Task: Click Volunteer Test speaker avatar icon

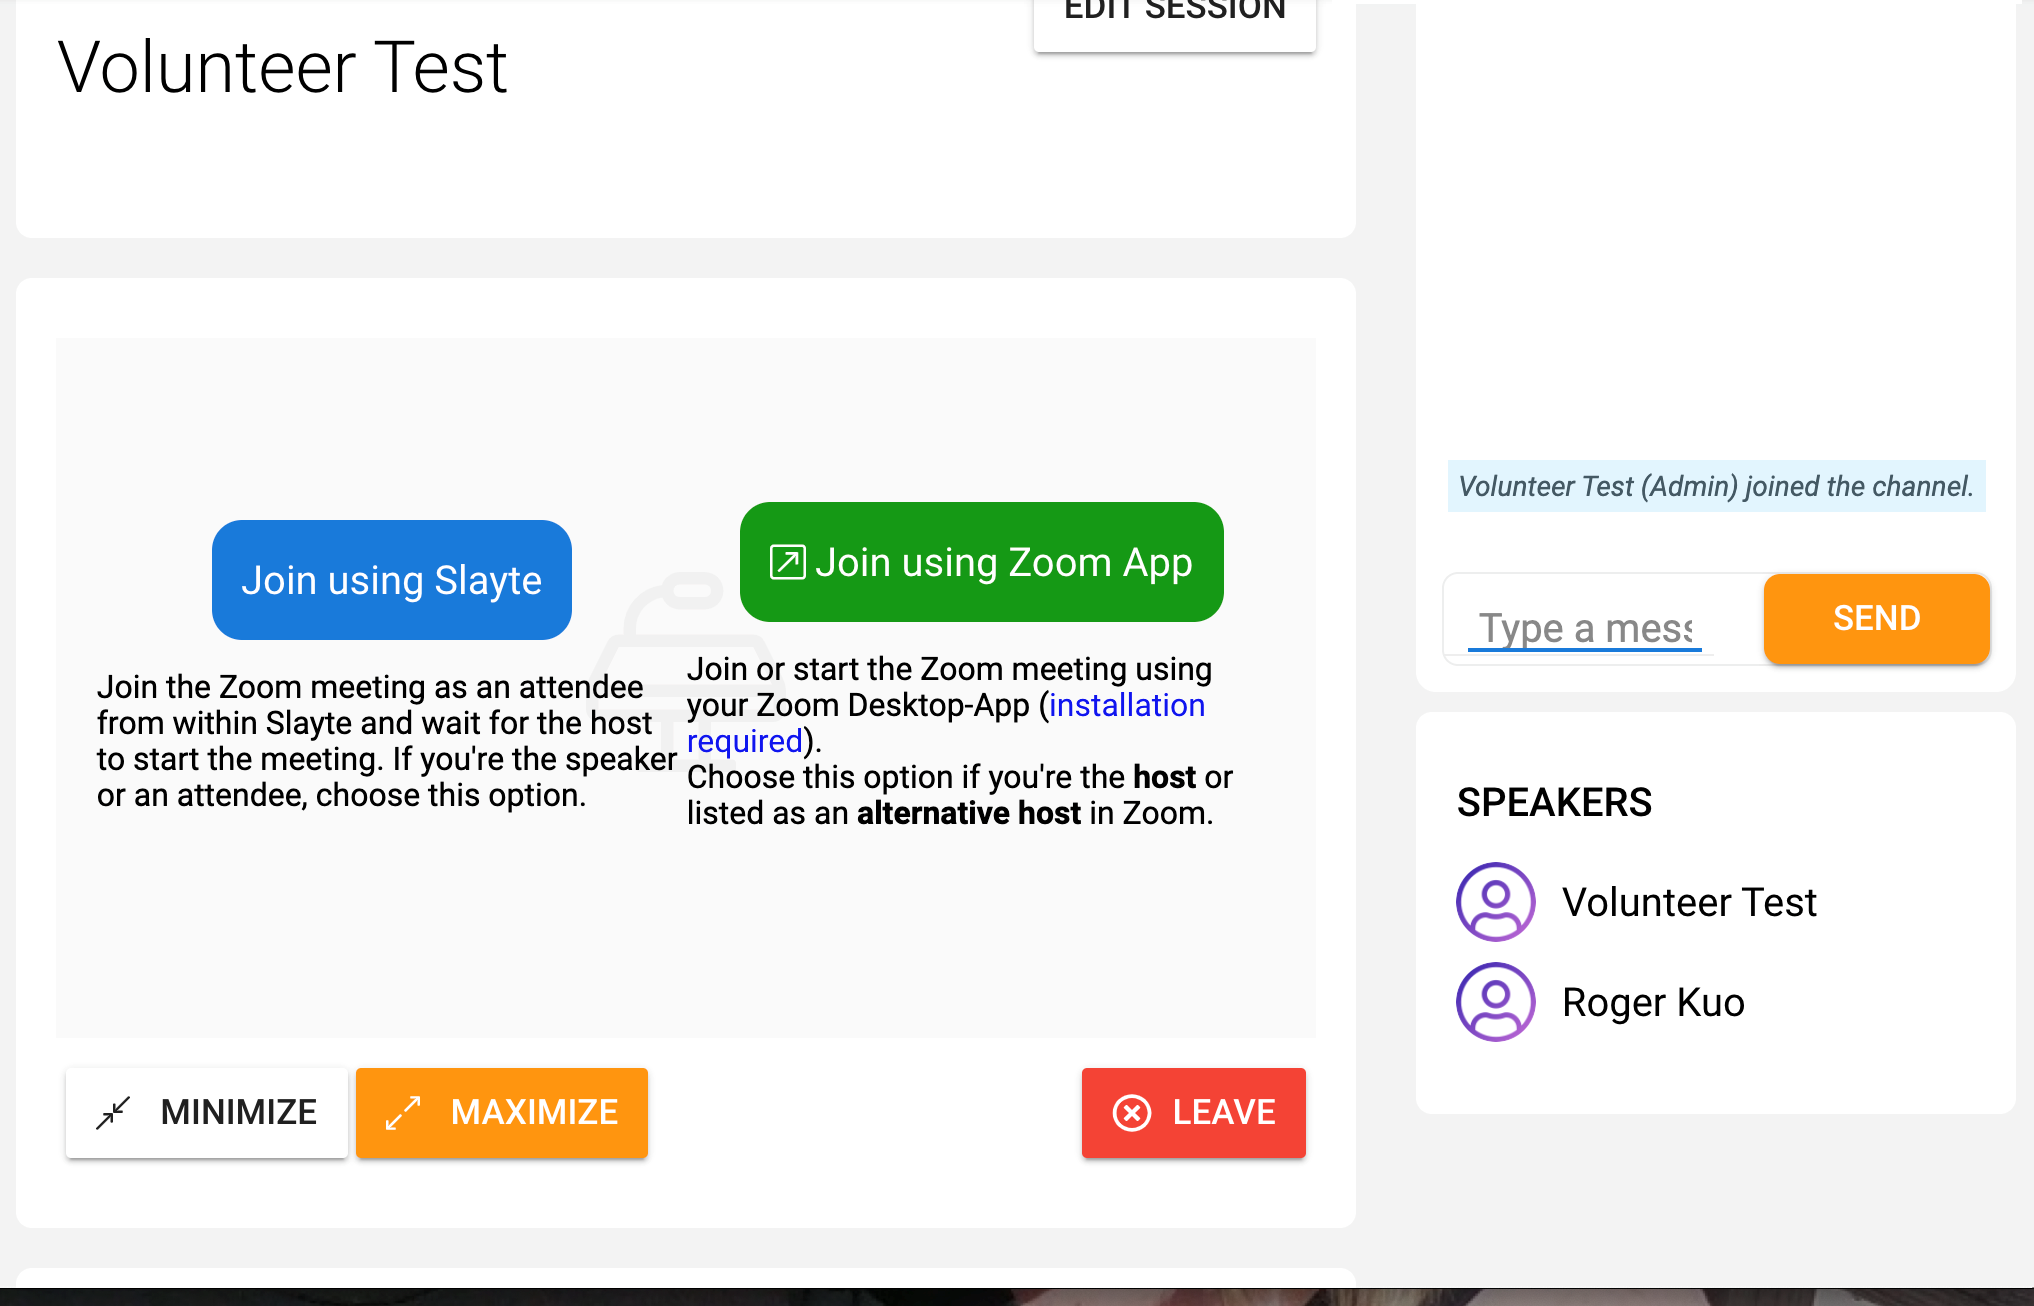Action: tap(1496, 902)
